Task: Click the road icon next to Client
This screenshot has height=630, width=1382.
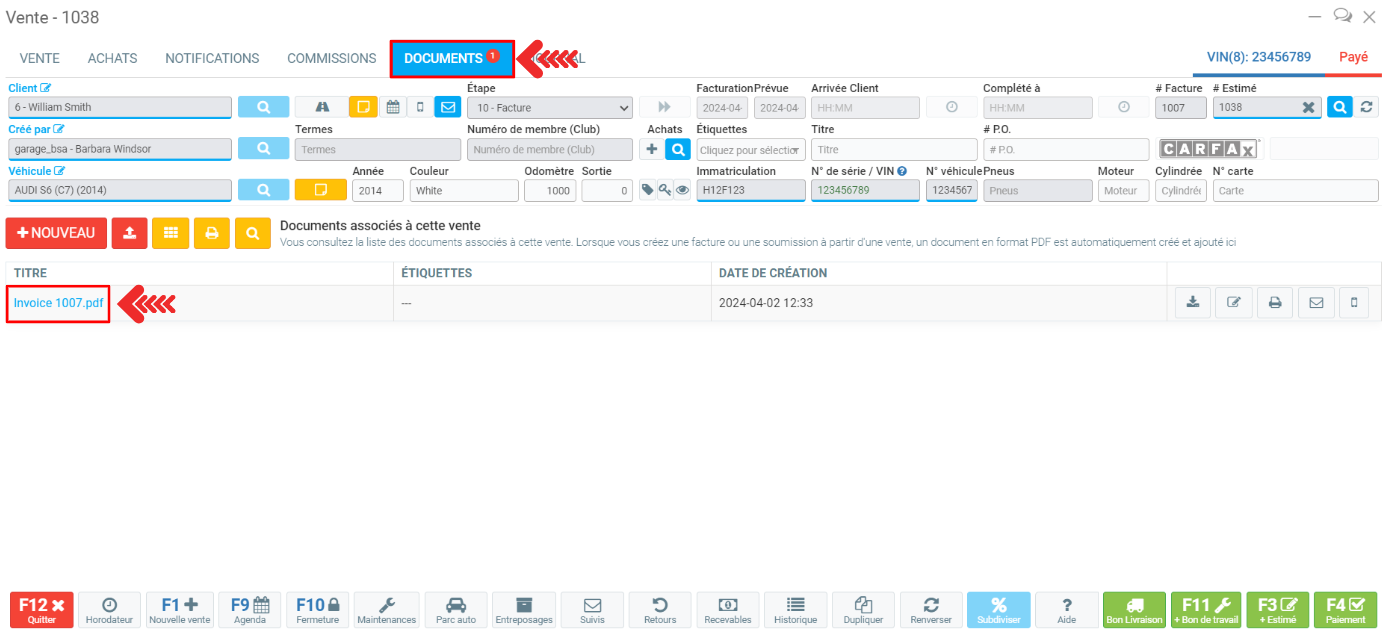Action: (322, 107)
